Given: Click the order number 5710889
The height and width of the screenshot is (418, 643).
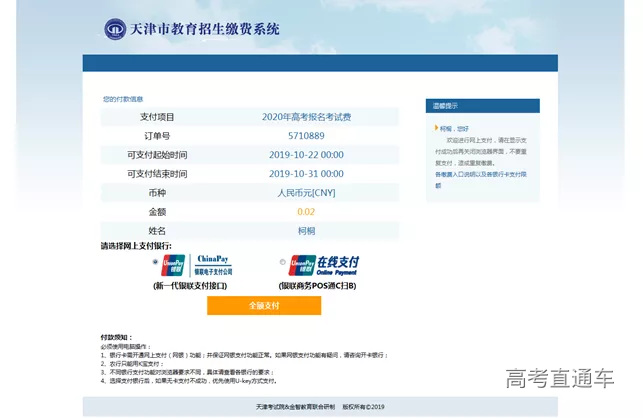Looking at the screenshot, I should 306,136.
